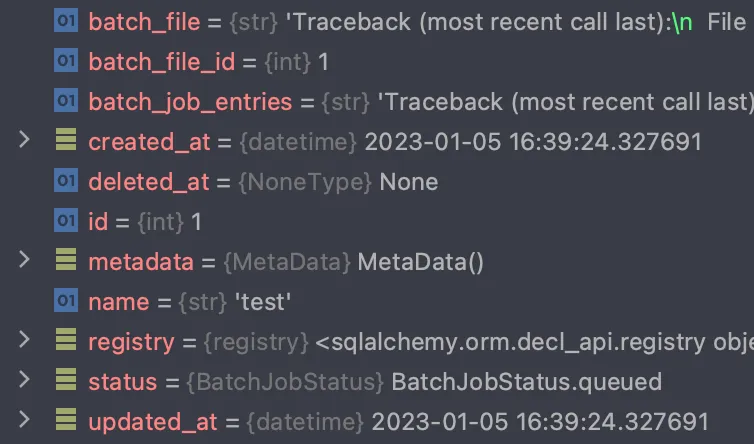Click the type icon for id
The image size is (754, 444).
66,220
